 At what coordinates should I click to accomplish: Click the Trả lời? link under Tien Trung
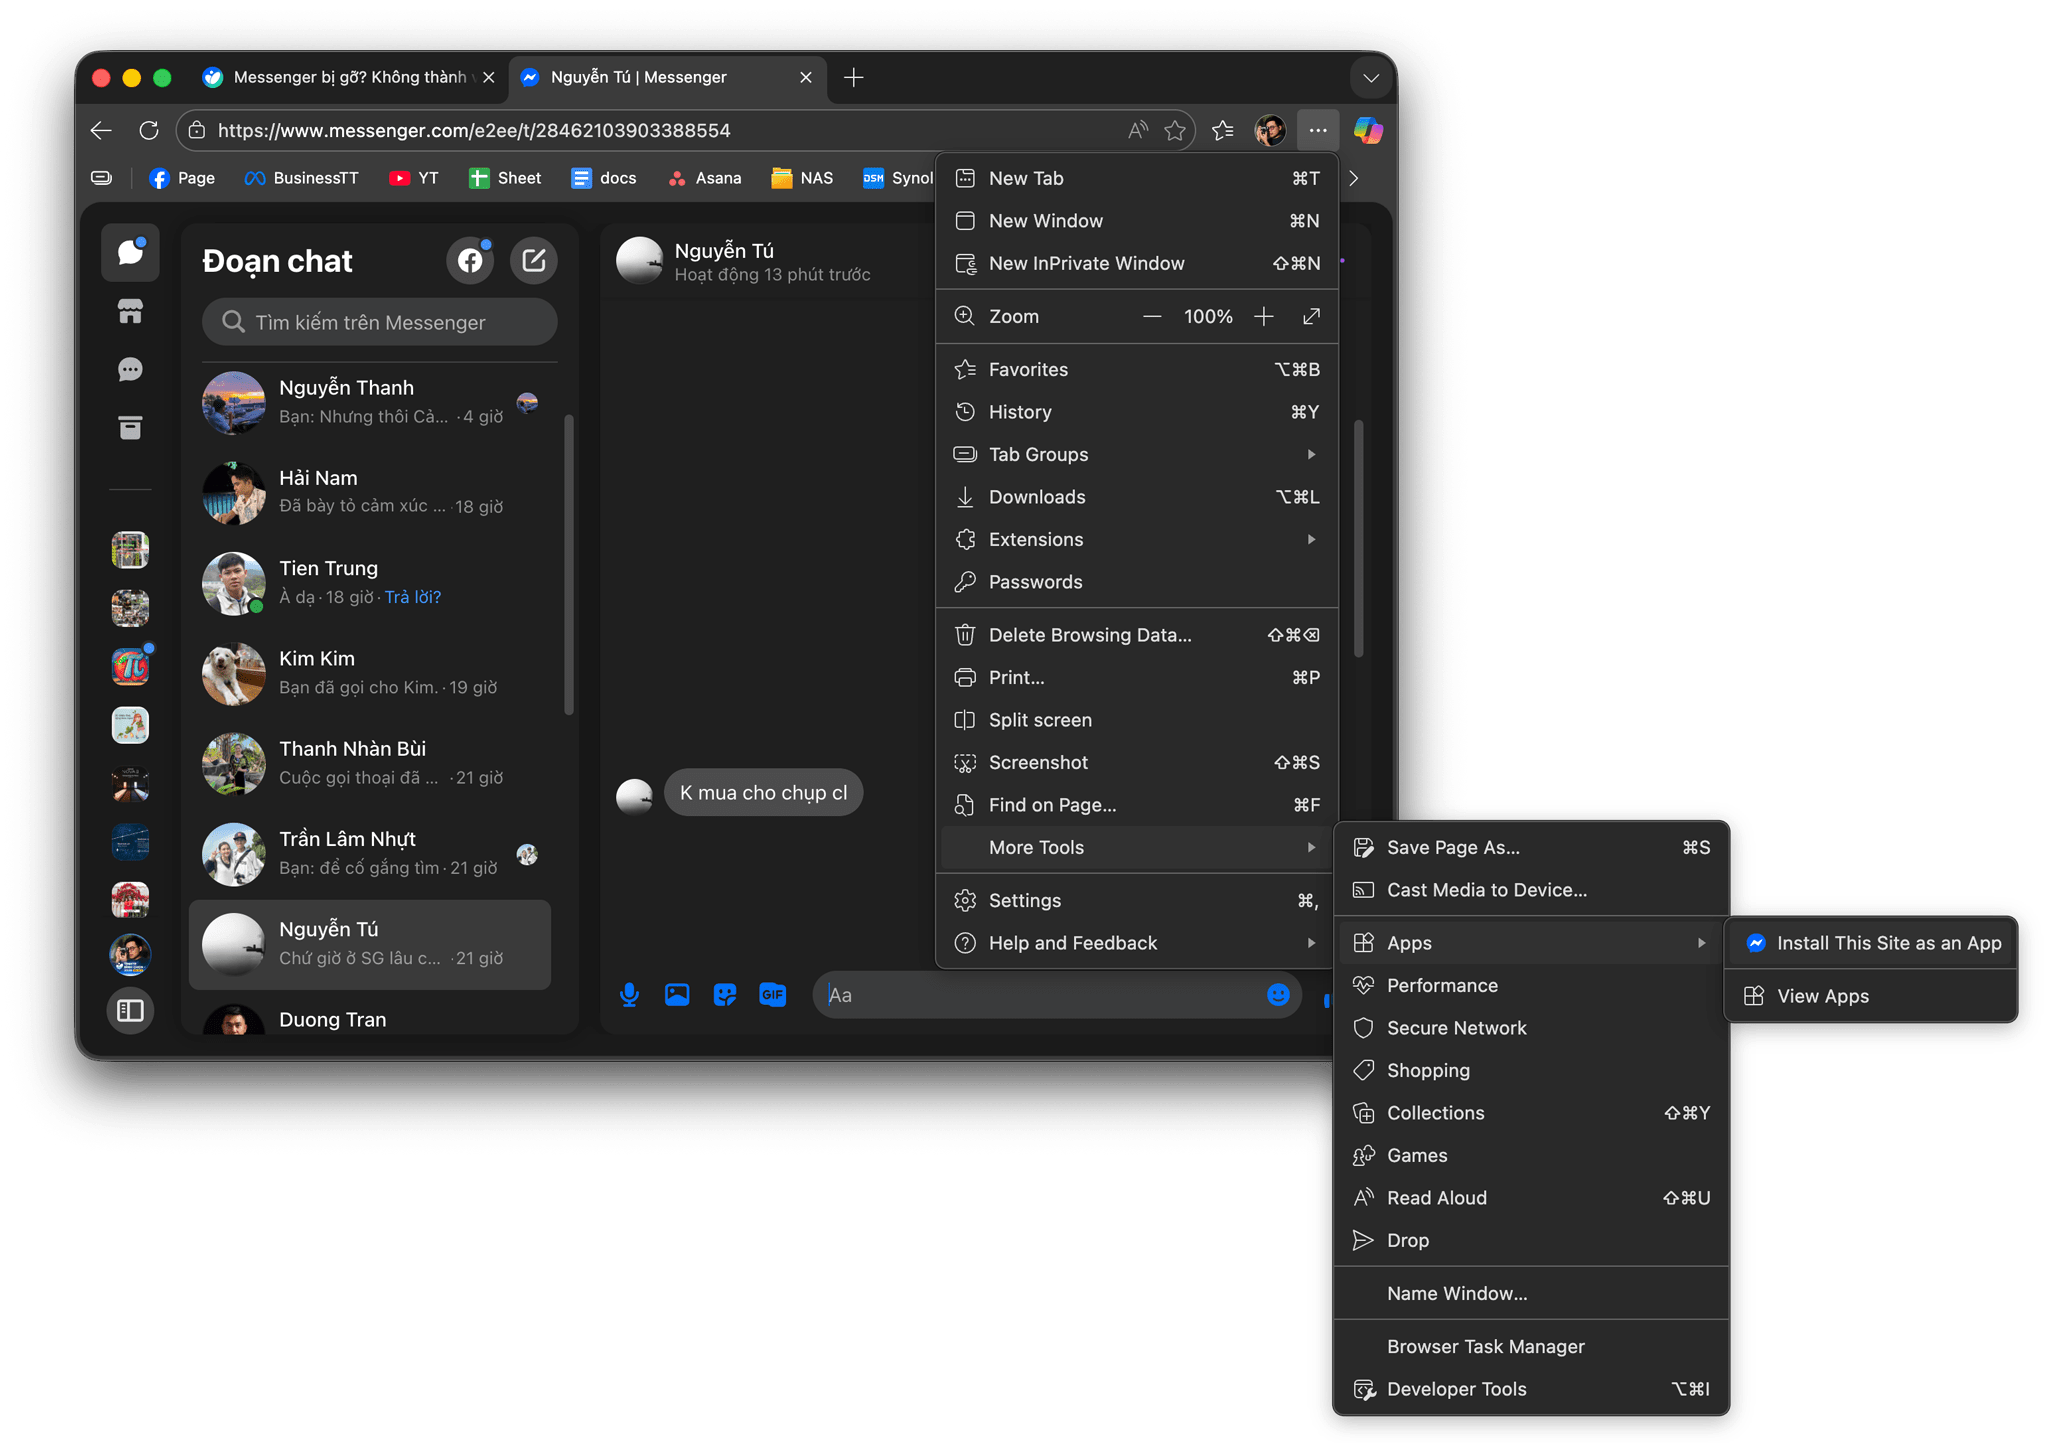pos(413,596)
